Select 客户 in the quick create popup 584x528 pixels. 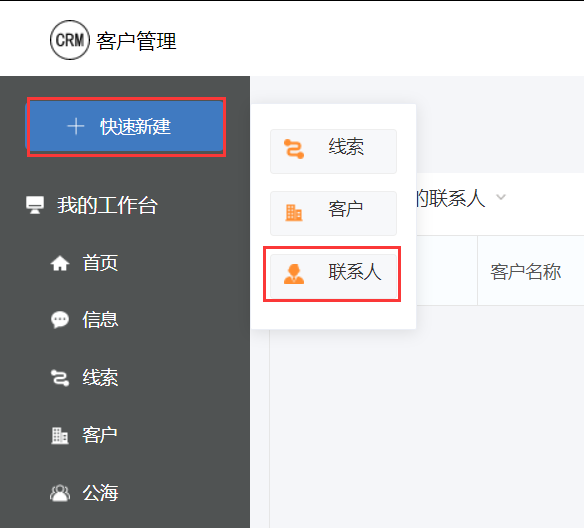pyautogui.click(x=333, y=213)
